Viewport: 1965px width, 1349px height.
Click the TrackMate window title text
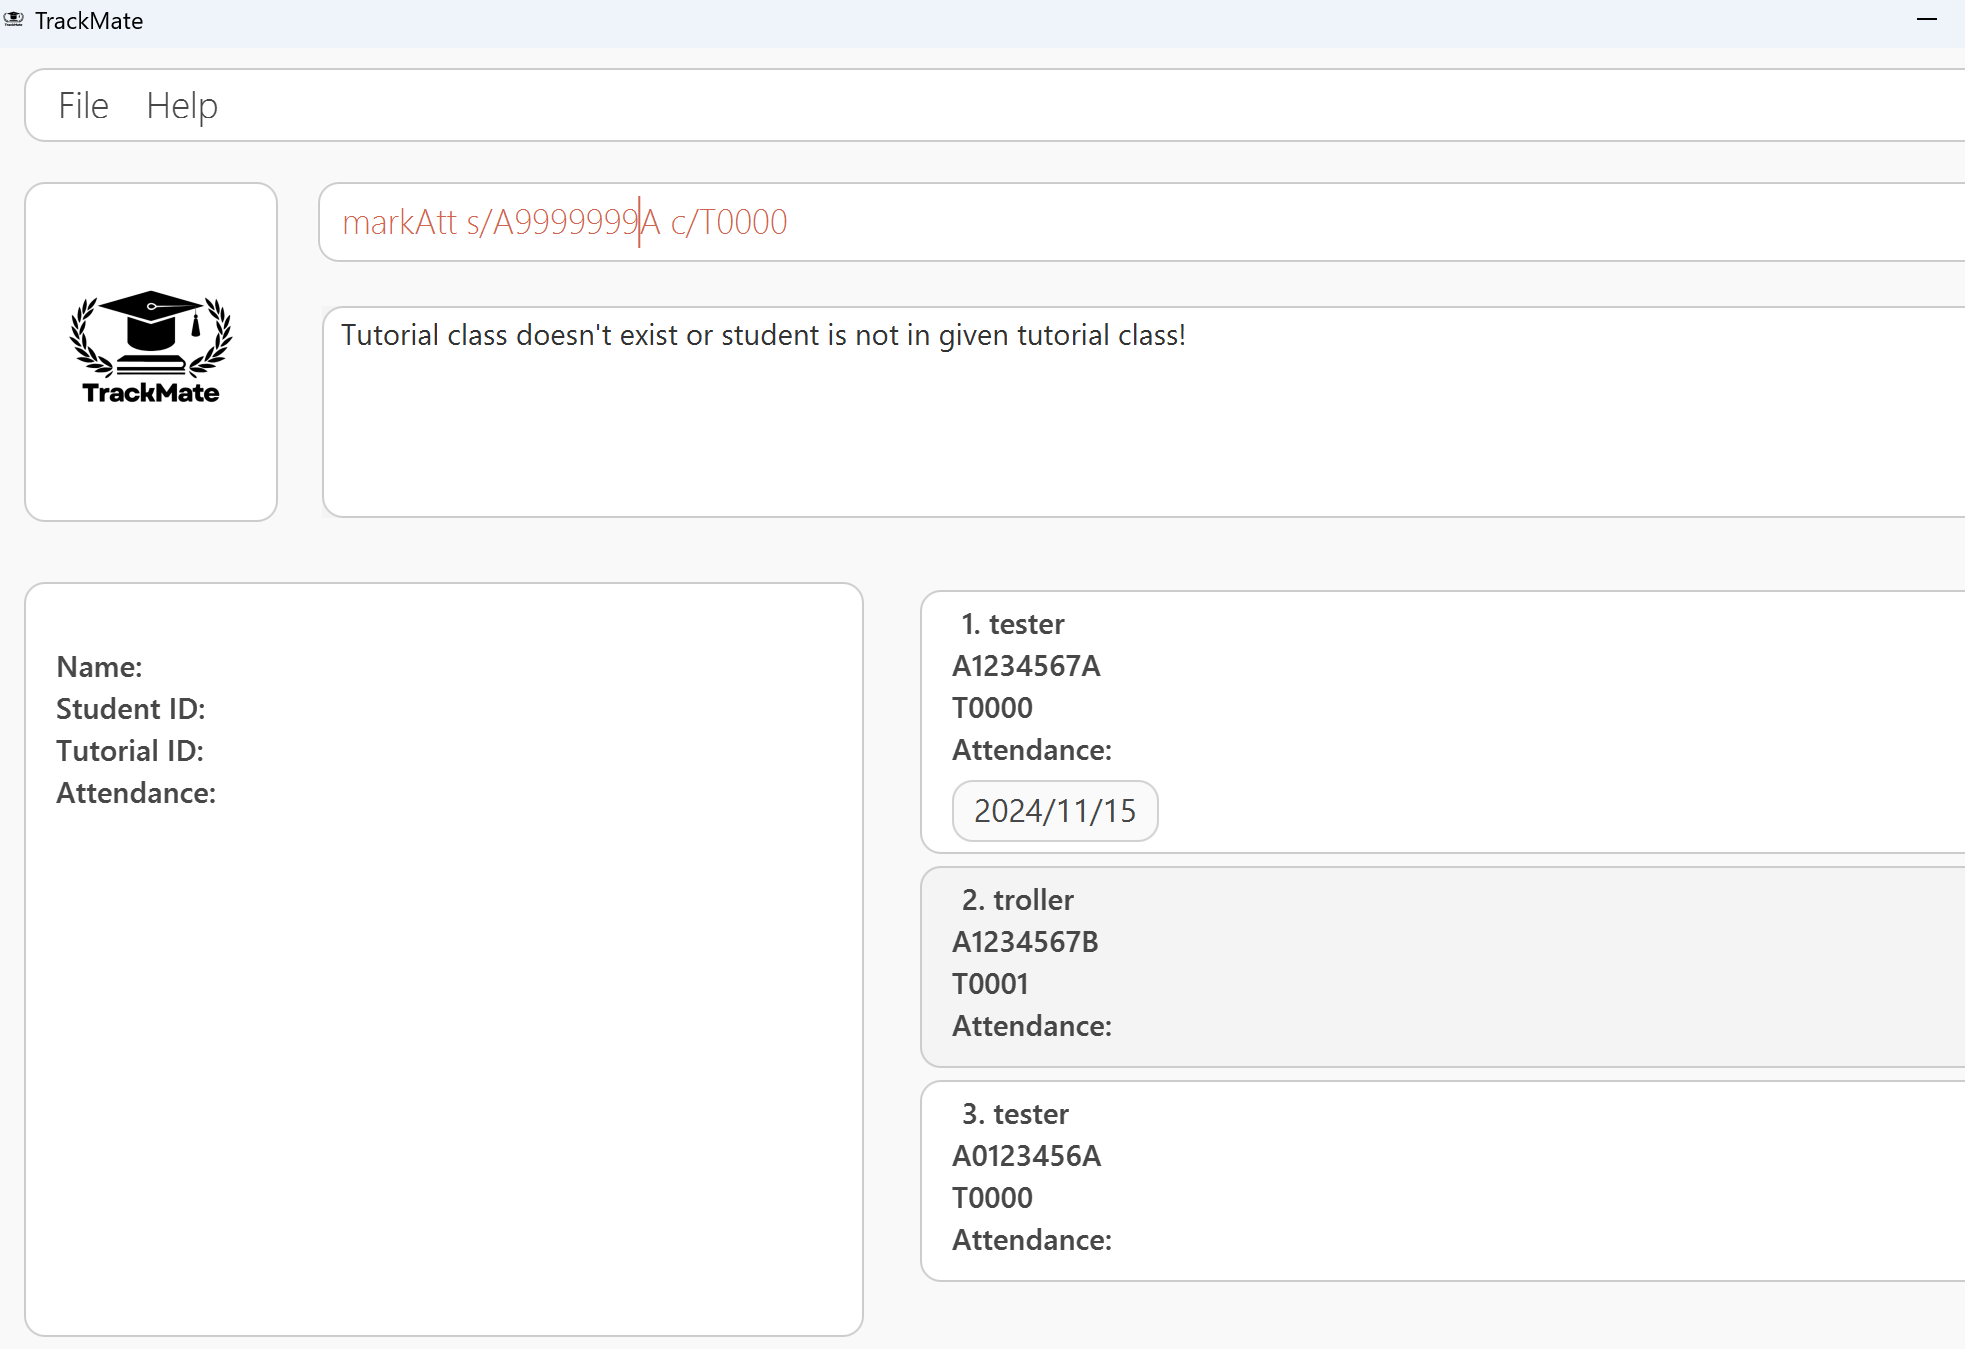tap(89, 21)
